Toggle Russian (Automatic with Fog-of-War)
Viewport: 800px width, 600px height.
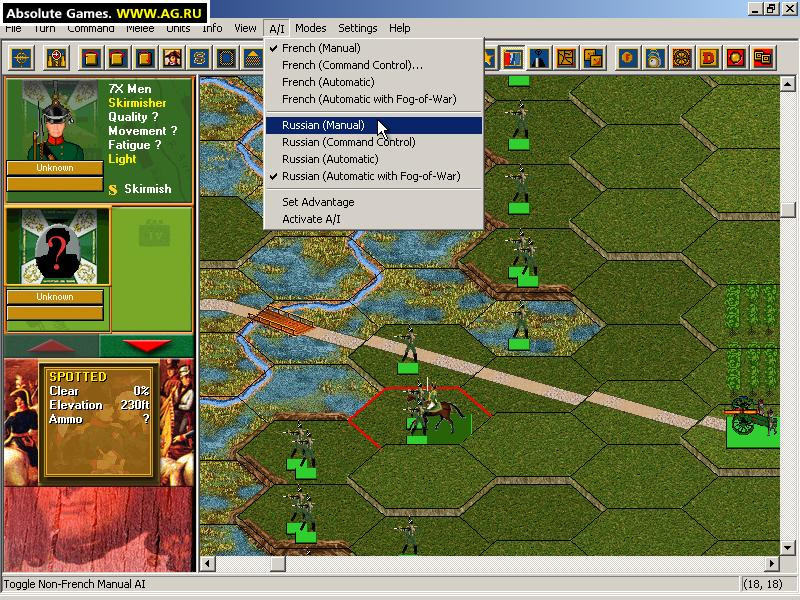[x=373, y=176]
